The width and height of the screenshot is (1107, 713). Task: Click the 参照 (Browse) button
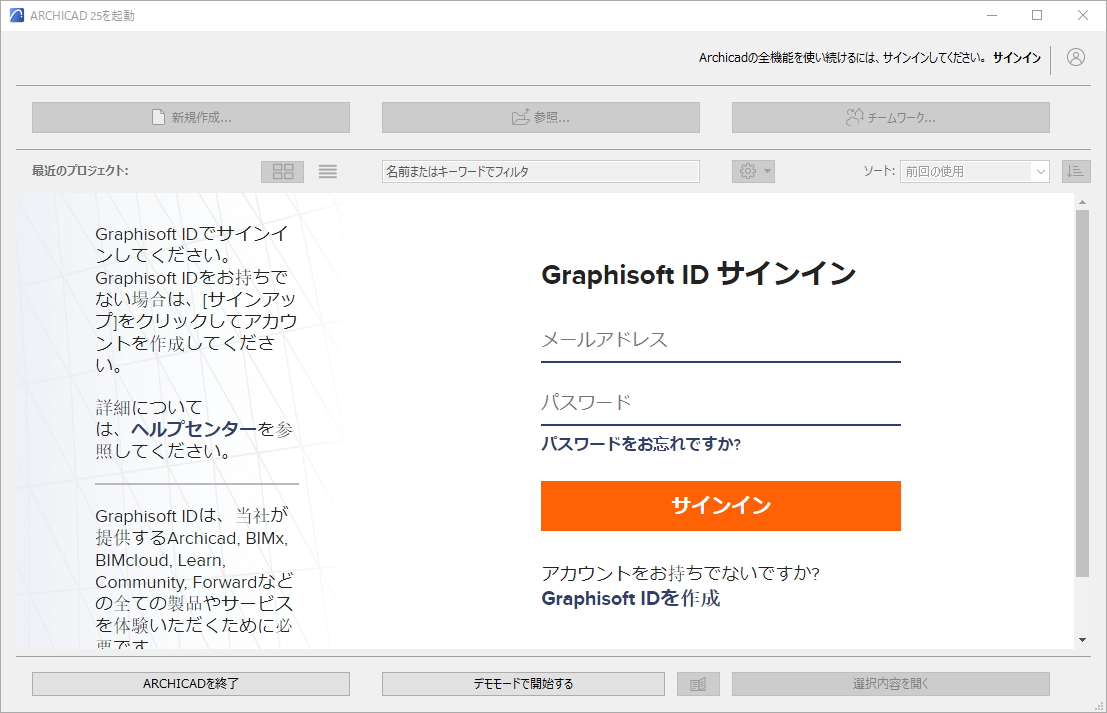click(x=541, y=117)
